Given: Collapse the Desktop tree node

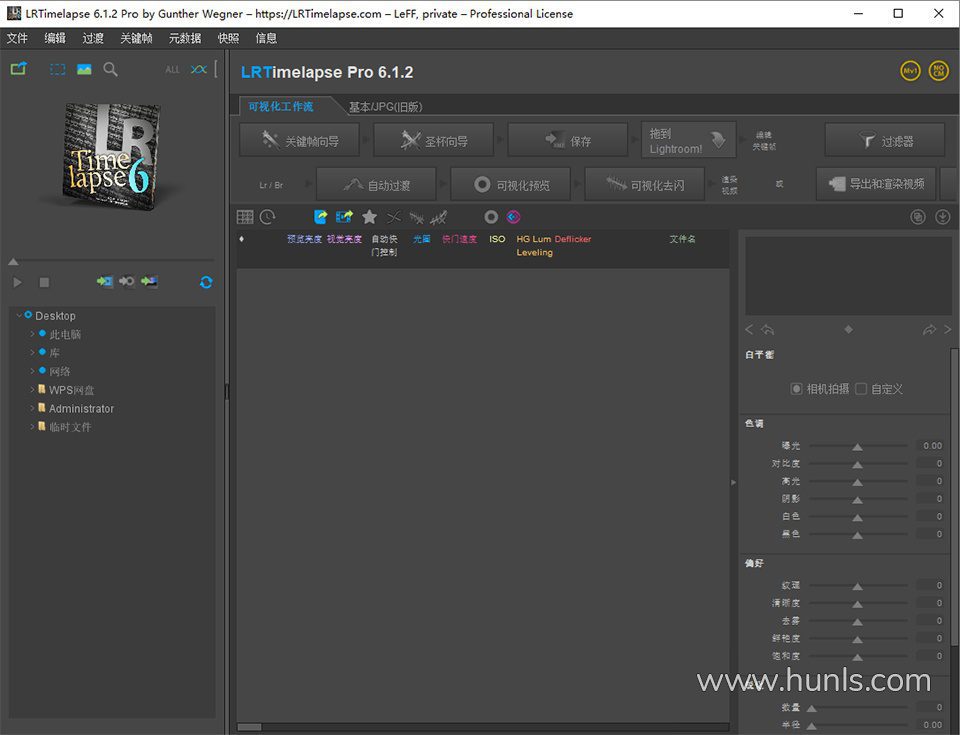Looking at the screenshot, I should (19, 315).
